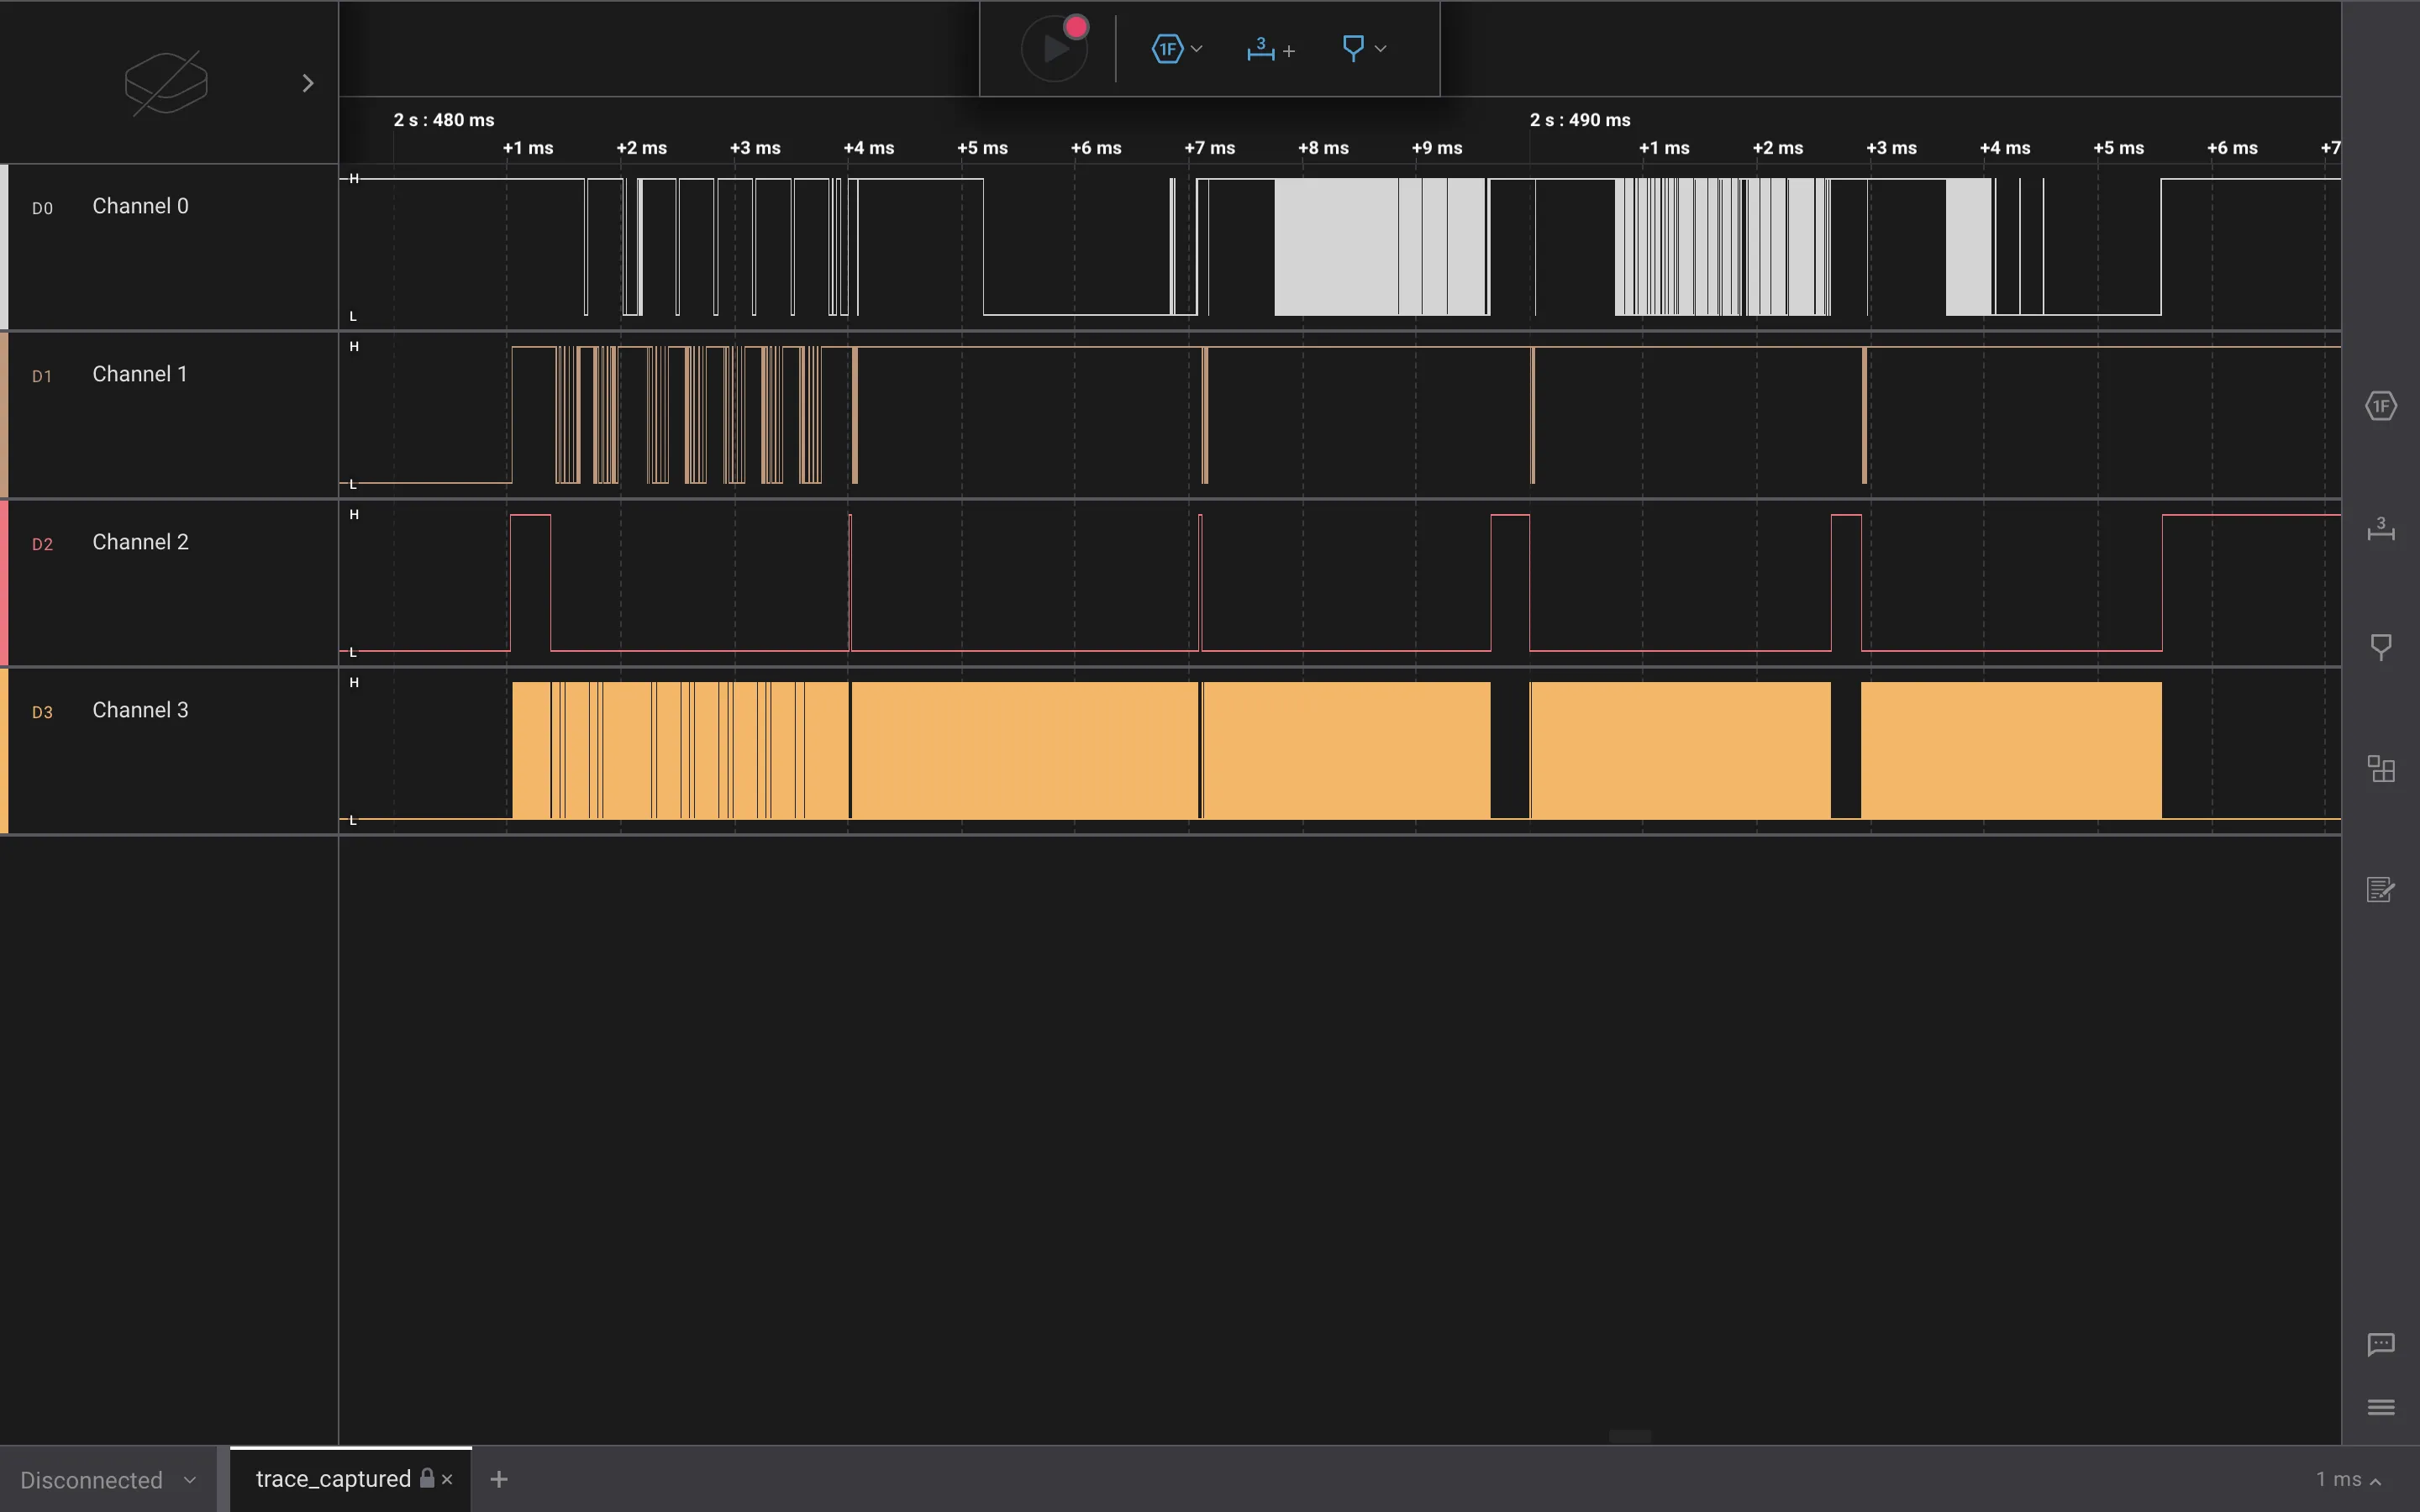Click the disconnected device icon
This screenshot has width=2420, height=1512.
166,83
